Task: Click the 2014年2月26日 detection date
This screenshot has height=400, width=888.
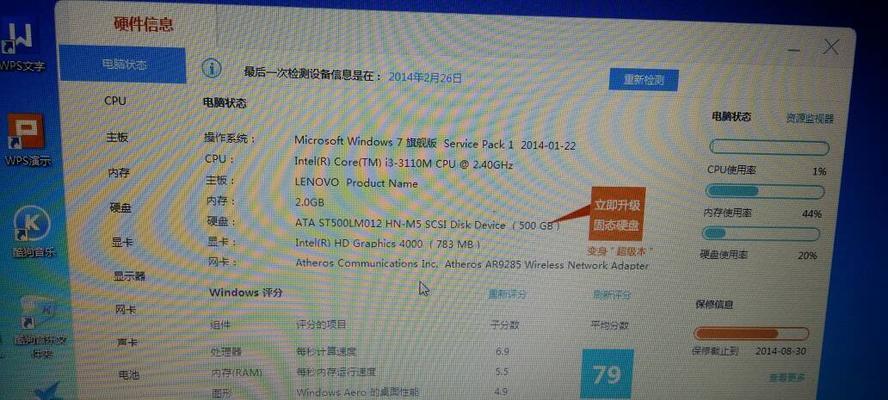Action: (425, 78)
